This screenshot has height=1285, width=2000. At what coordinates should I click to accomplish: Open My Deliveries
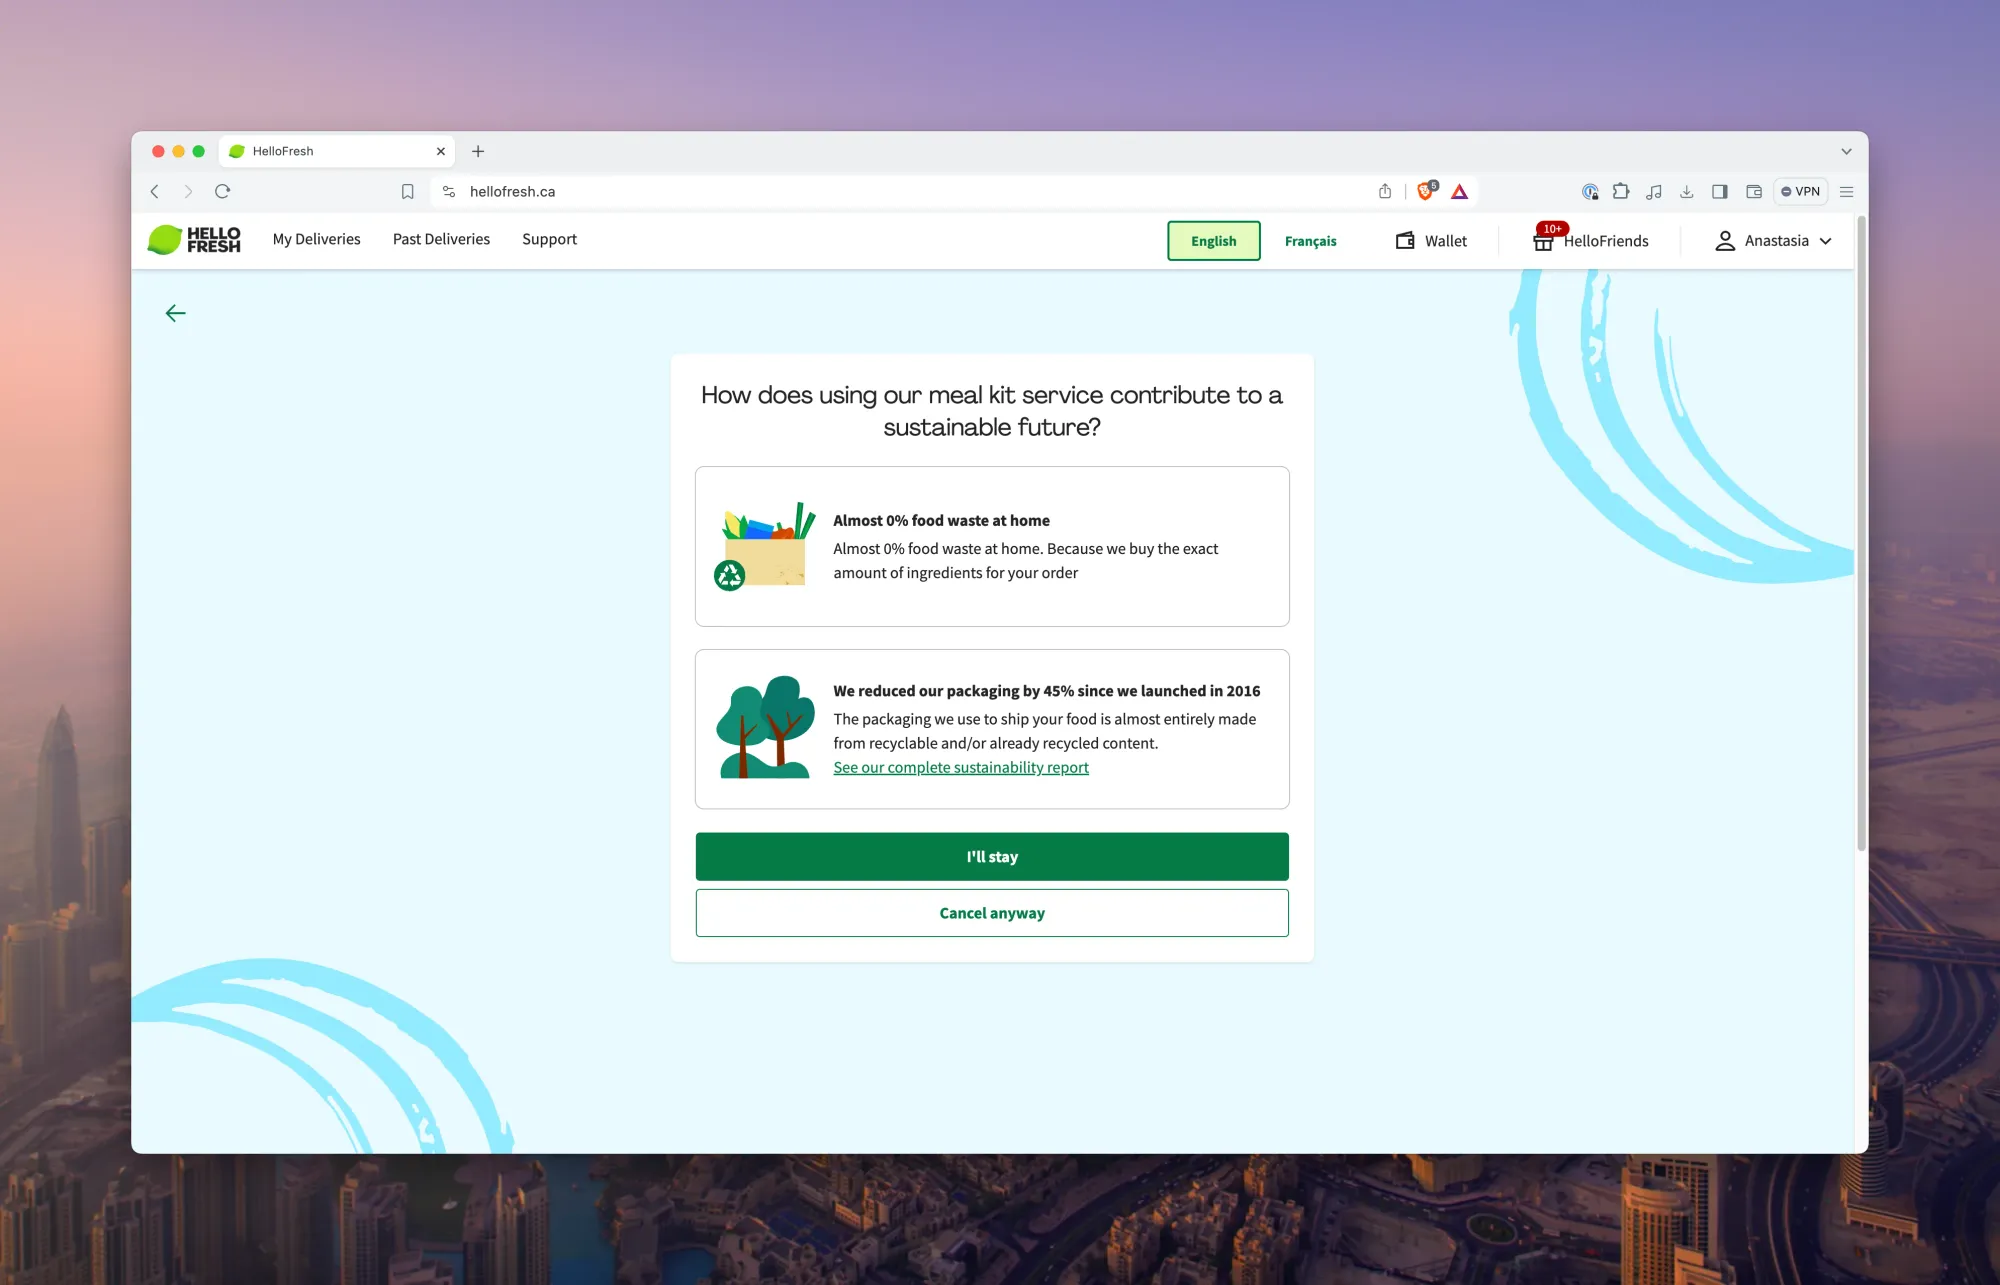[316, 239]
